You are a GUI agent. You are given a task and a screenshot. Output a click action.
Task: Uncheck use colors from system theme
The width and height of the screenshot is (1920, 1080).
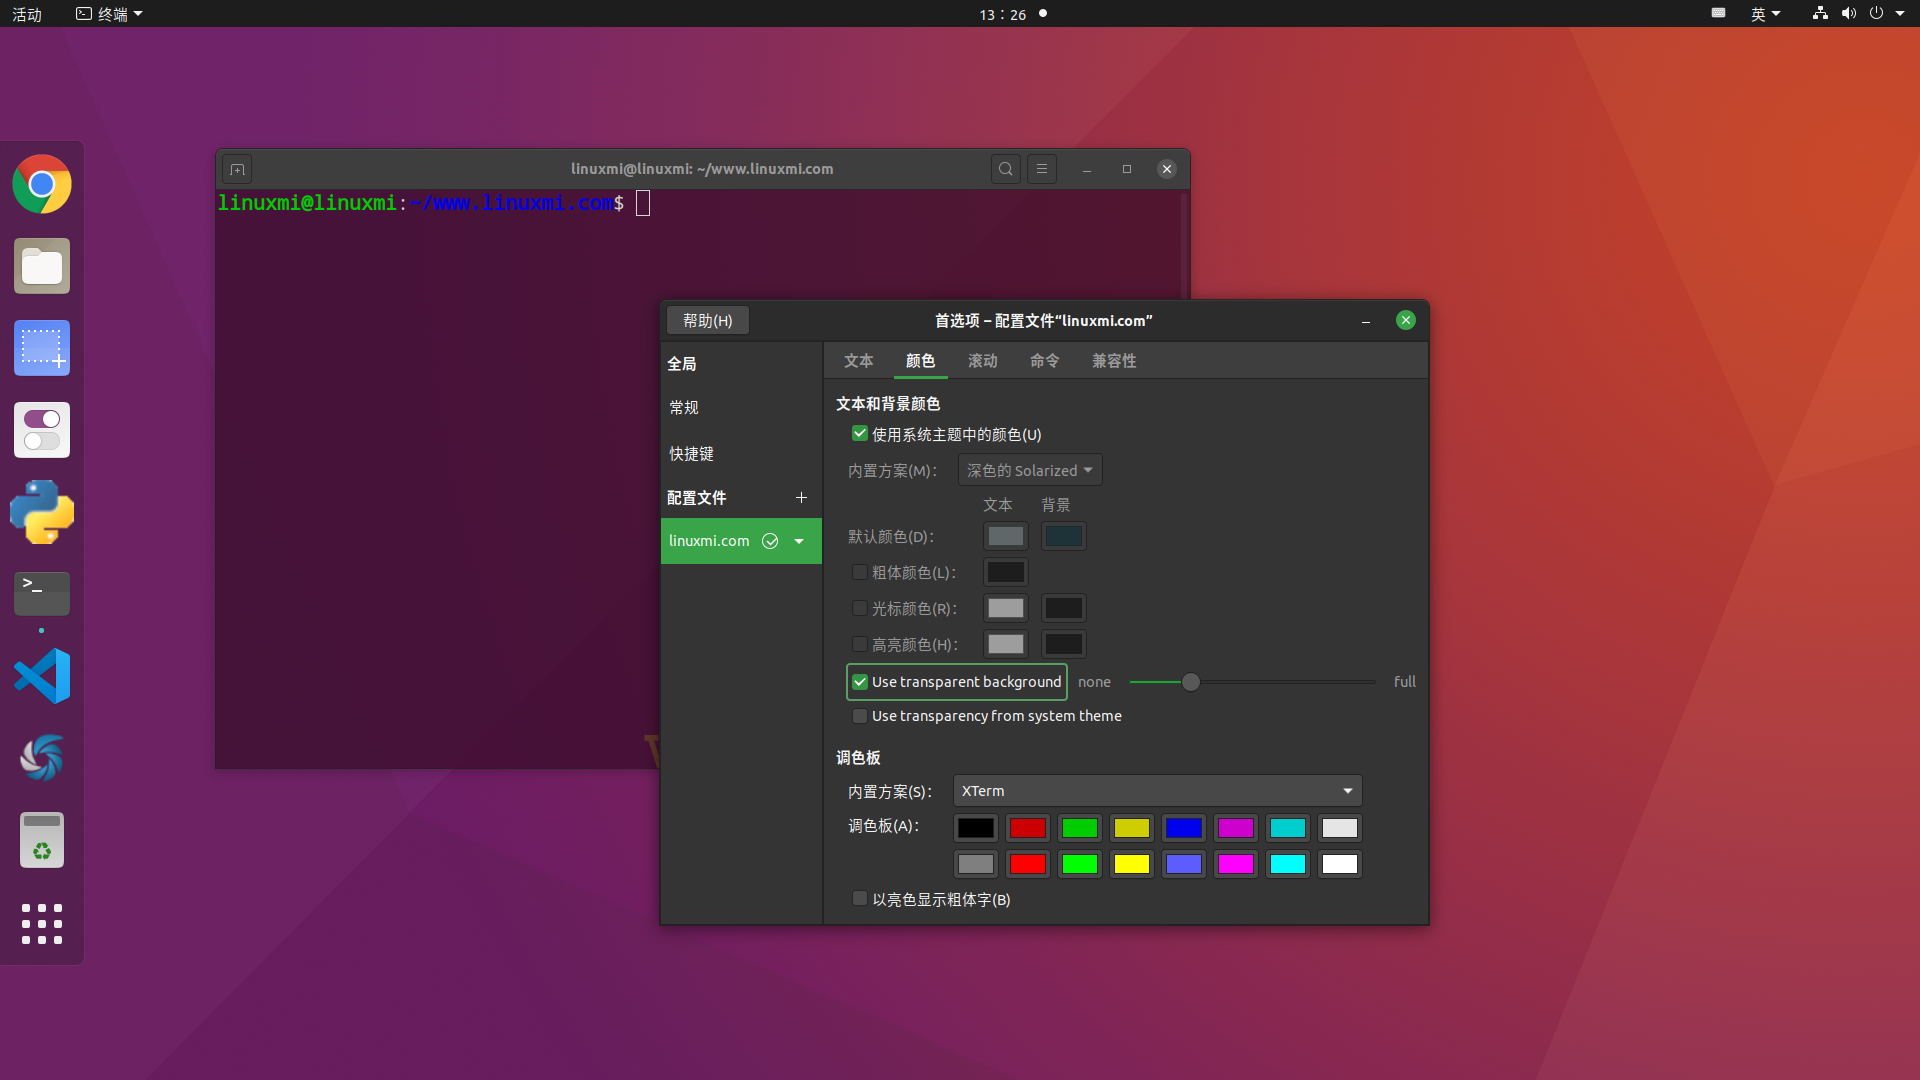[x=859, y=433]
